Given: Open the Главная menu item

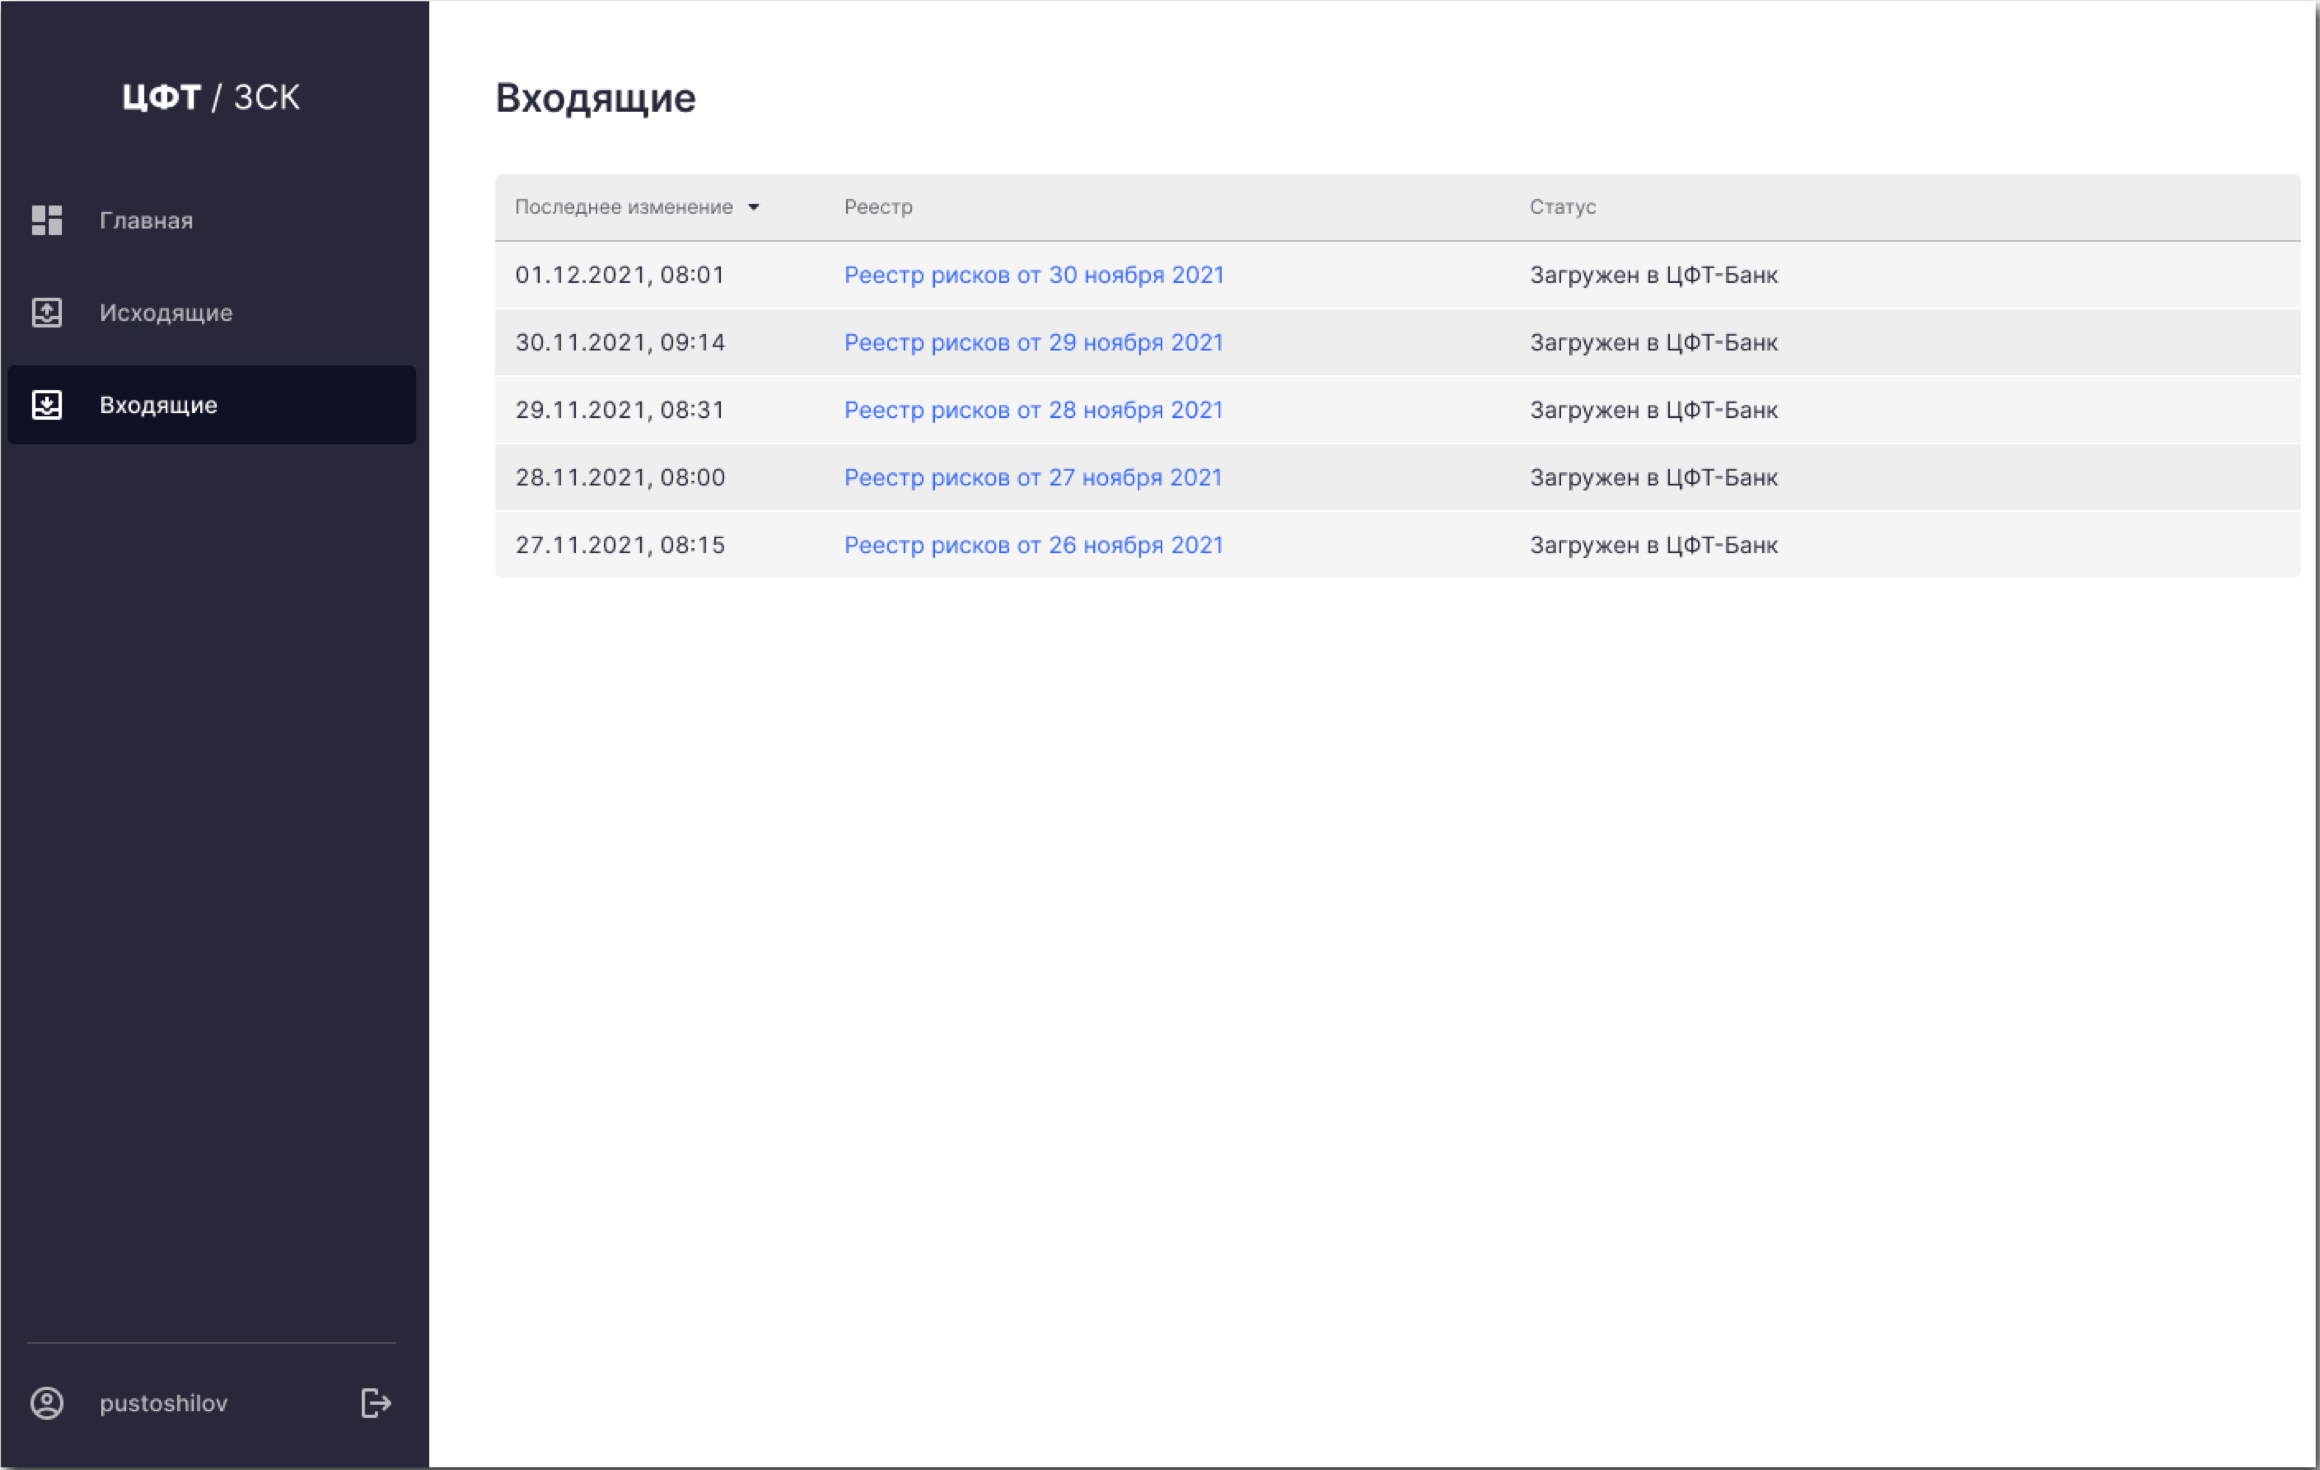Looking at the screenshot, I should tap(146, 220).
